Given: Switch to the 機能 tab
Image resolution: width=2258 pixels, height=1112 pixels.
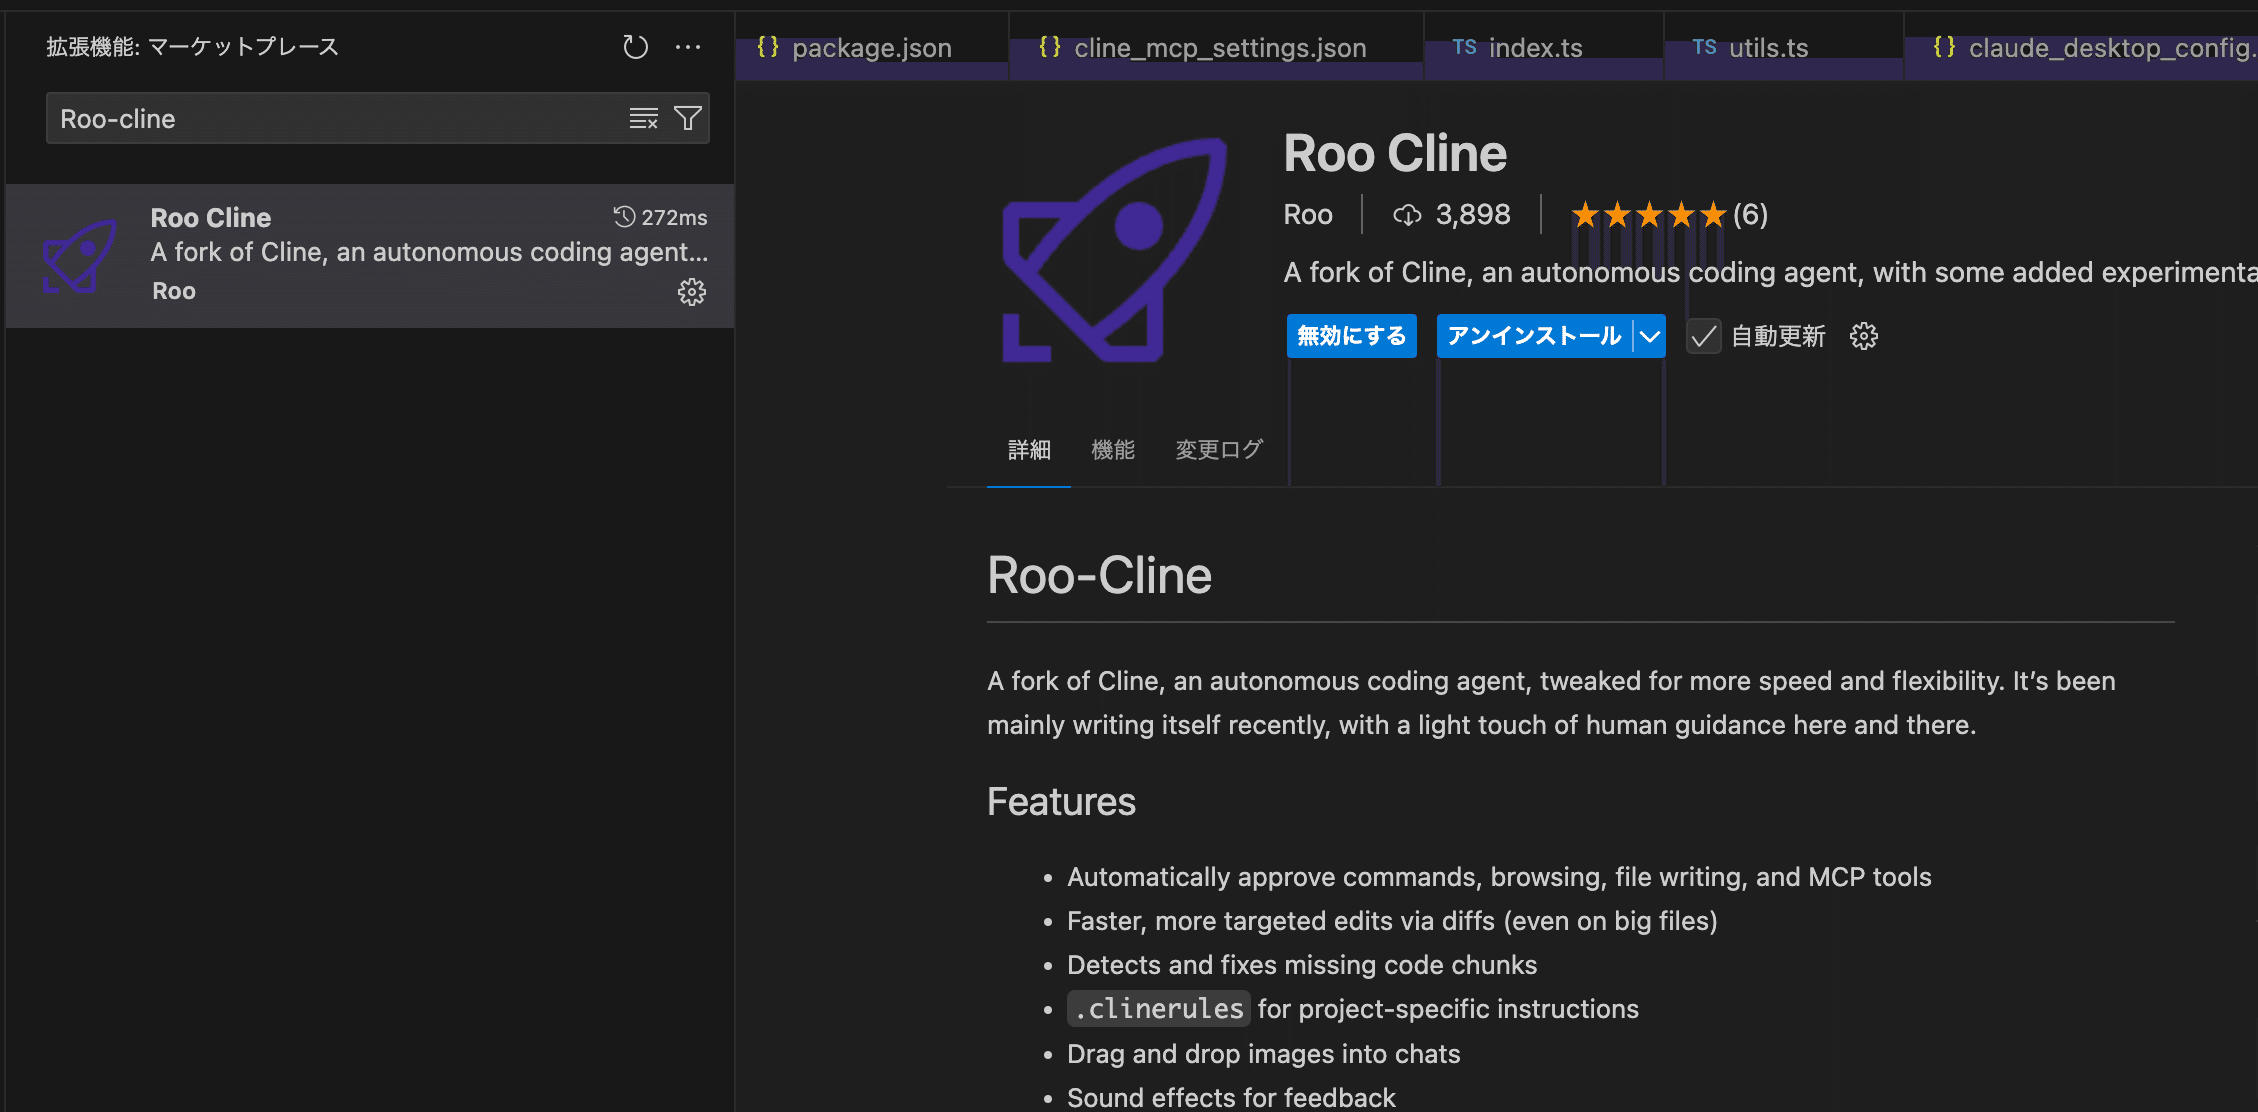Looking at the screenshot, I should click(1112, 450).
